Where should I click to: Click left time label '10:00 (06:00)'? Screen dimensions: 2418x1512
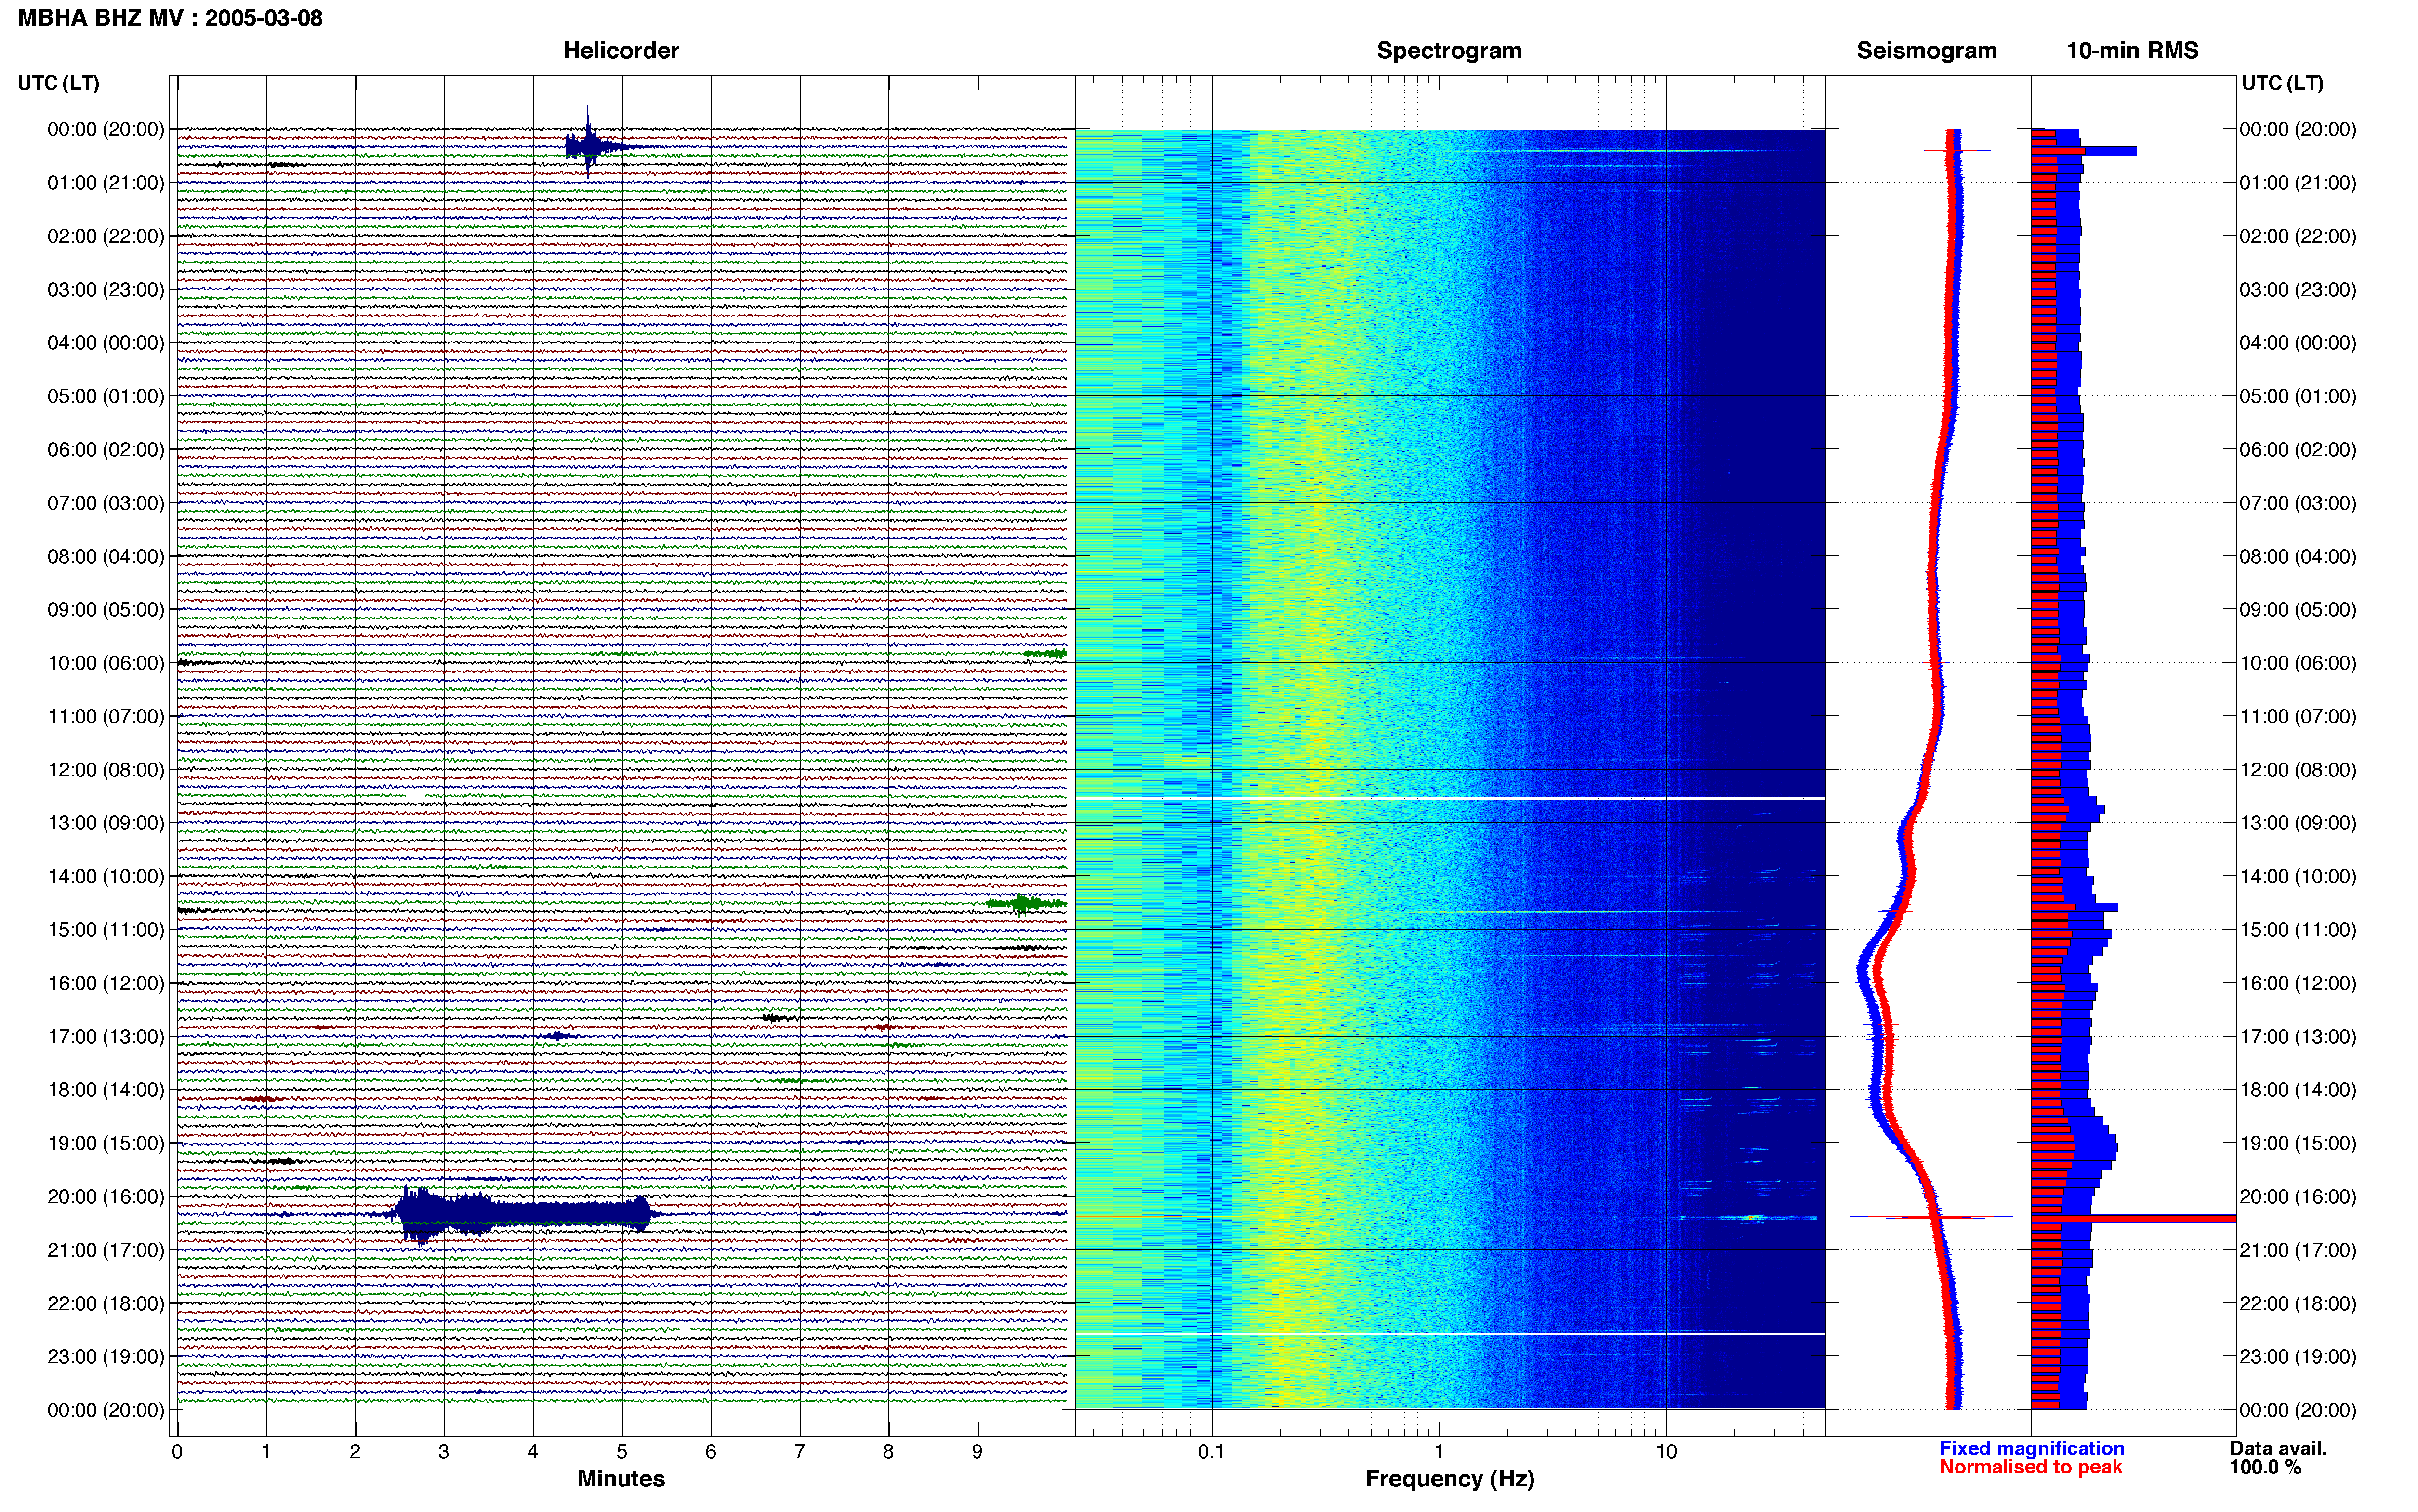tap(106, 663)
